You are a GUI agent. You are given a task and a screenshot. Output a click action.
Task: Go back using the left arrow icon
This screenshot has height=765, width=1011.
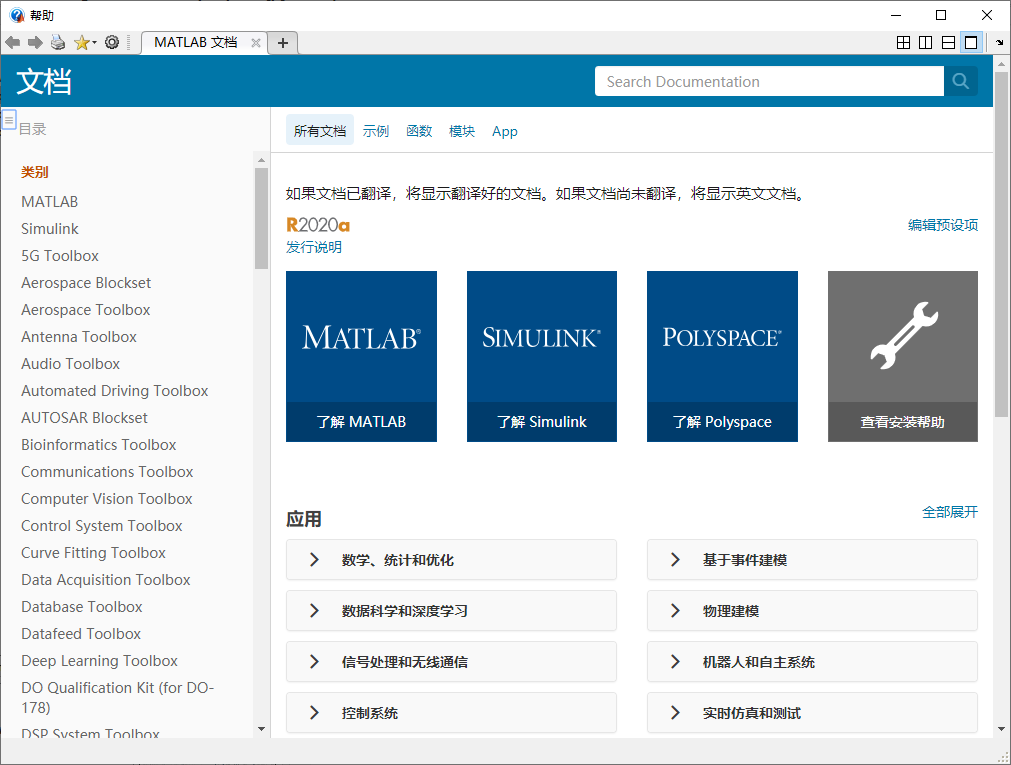pyautogui.click(x=12, y=43)
